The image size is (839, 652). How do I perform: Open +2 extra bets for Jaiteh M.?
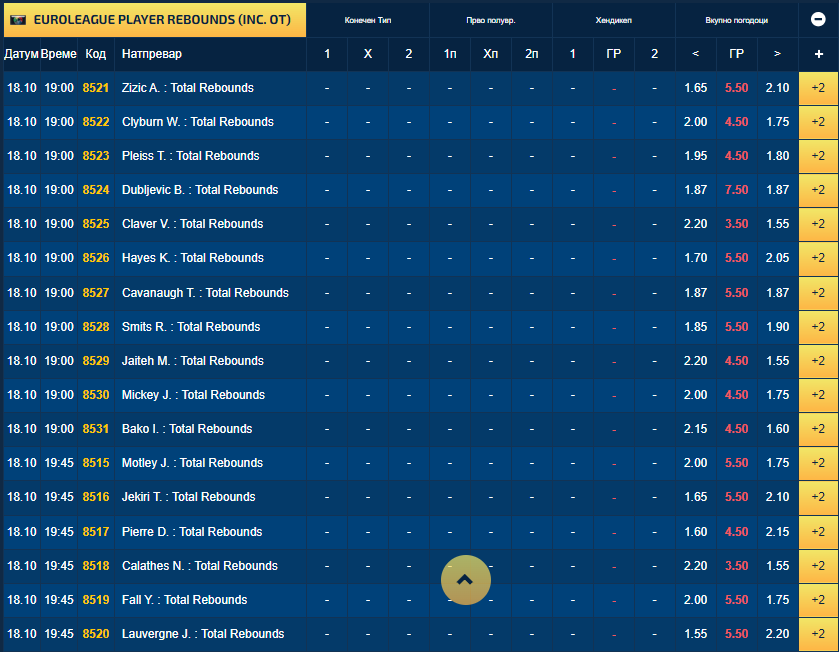[818, 360]
